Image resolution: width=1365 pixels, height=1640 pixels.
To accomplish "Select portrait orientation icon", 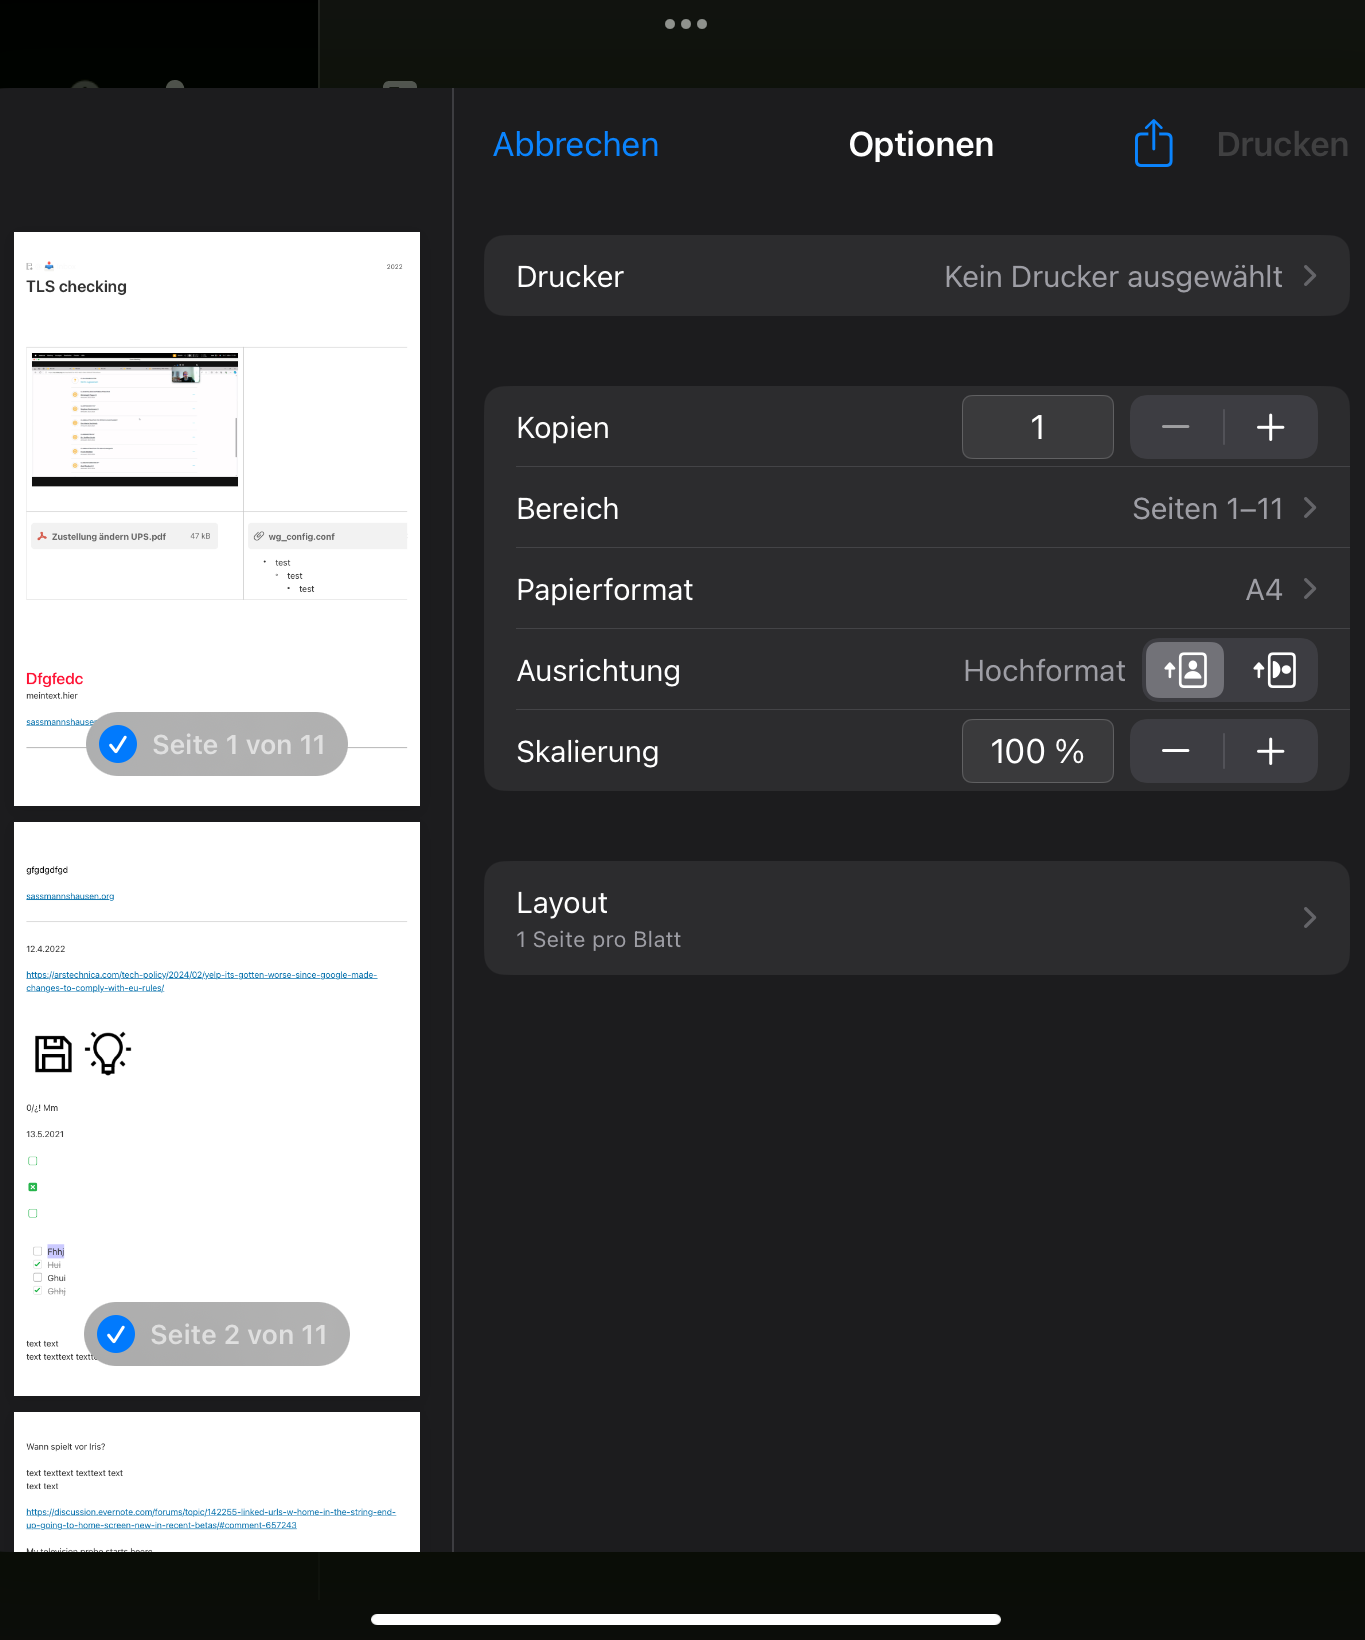I will (1185, 670).
